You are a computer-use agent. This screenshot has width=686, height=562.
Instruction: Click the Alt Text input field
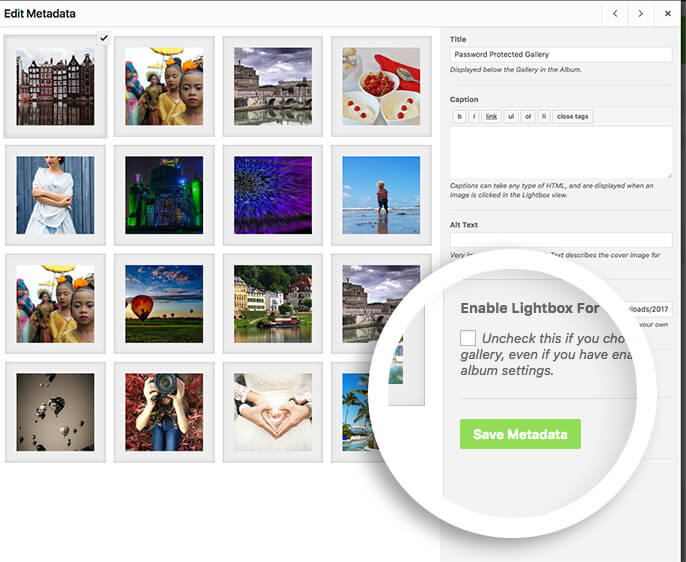tap(560, 240)
